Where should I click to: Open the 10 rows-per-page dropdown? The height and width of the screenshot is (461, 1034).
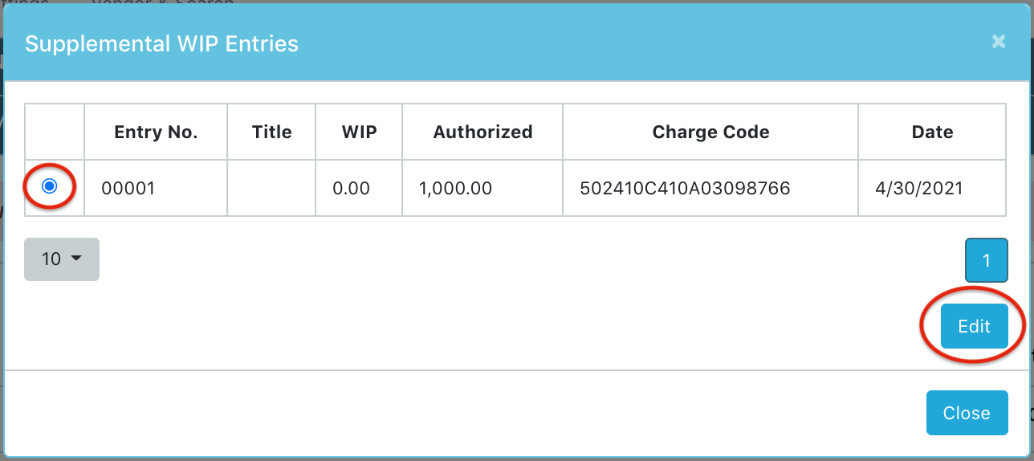click(62, 259)
